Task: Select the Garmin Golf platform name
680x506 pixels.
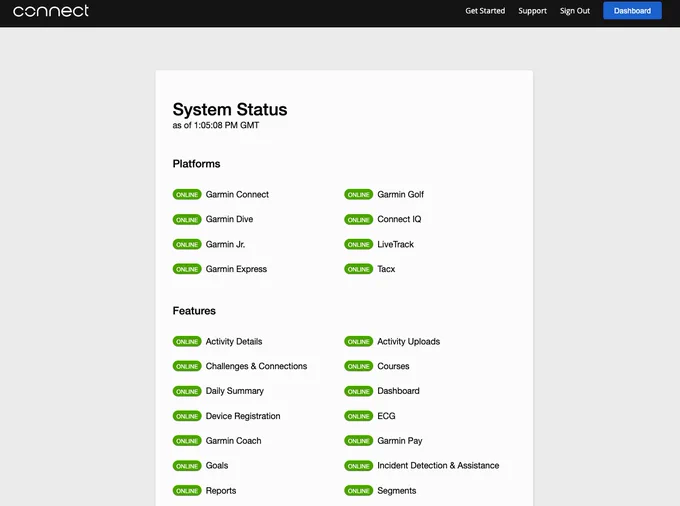Action: pos(401,194)
